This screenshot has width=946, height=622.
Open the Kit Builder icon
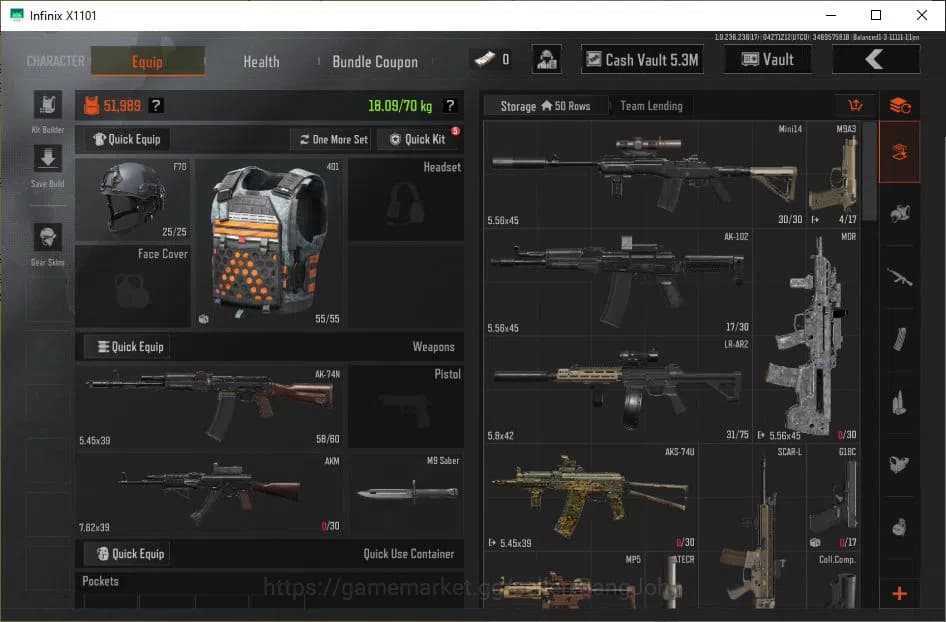point(48,106)
